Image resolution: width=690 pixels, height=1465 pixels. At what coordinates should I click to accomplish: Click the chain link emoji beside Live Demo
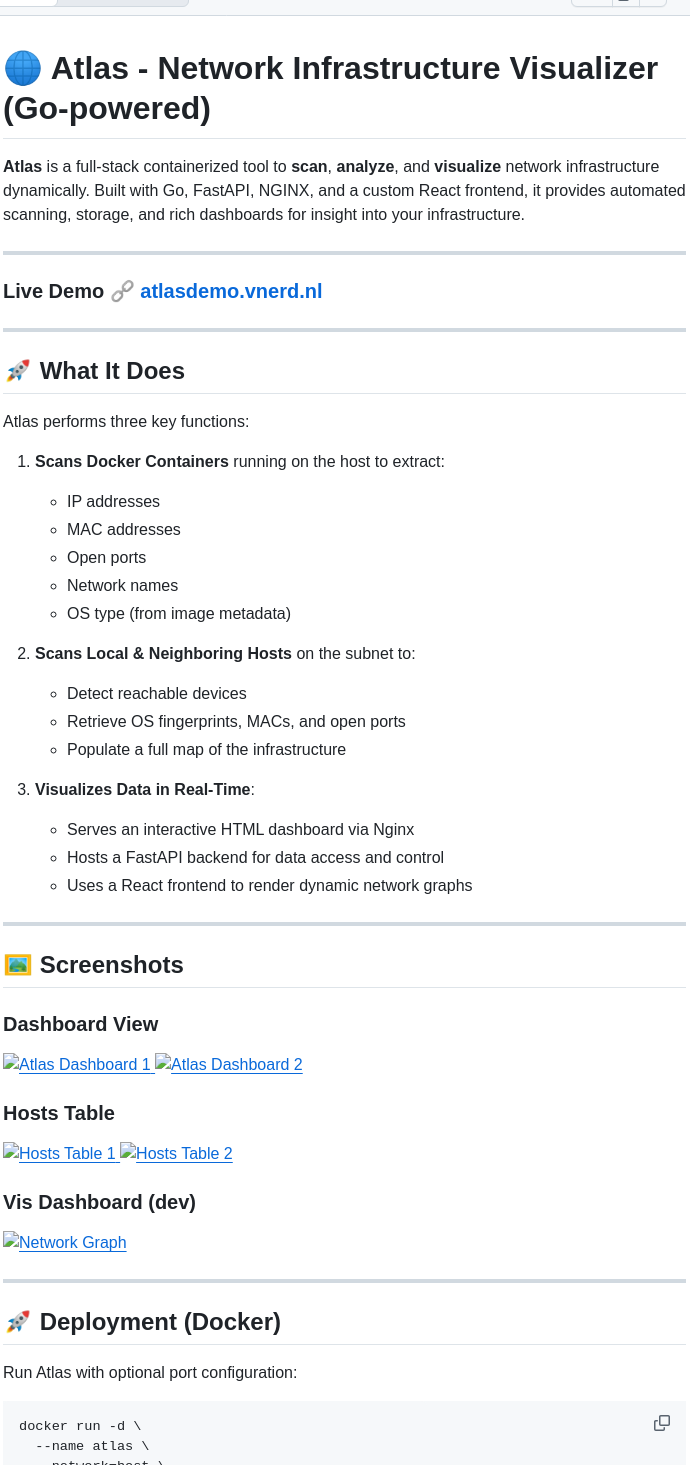[x=122, y=291]
